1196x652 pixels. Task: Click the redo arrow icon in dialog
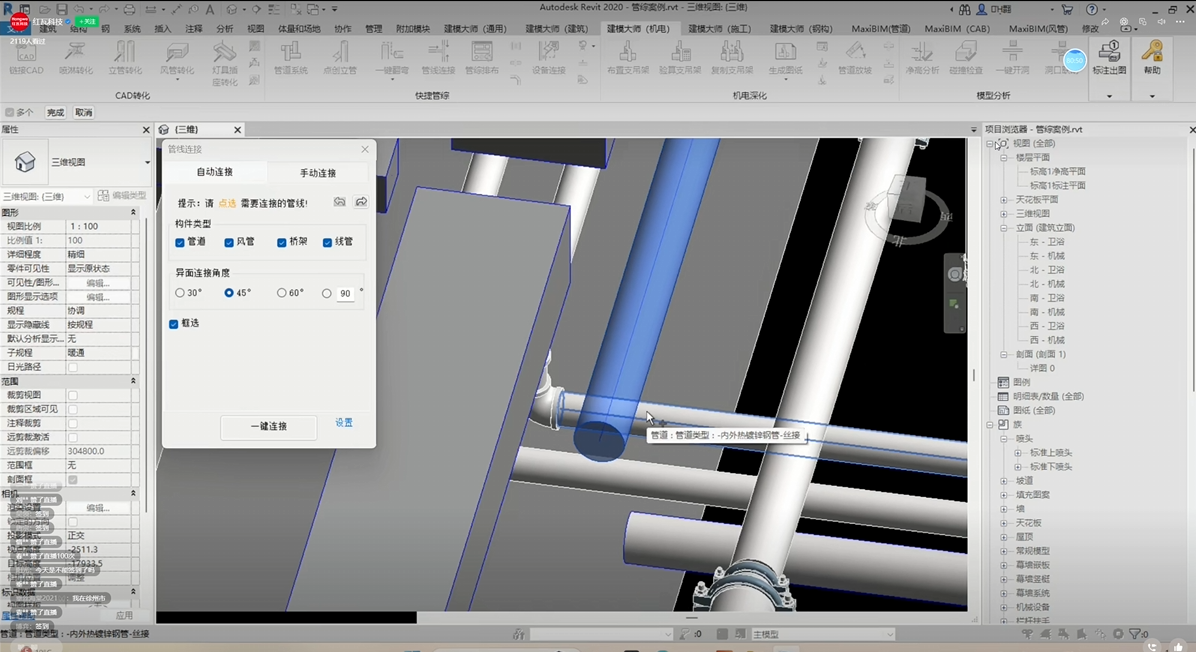(361, 202)
